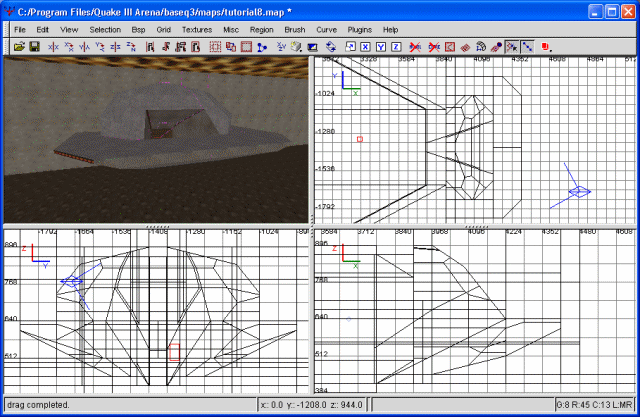
Task: Open the View menu
Action: click(x=69, y=30)
